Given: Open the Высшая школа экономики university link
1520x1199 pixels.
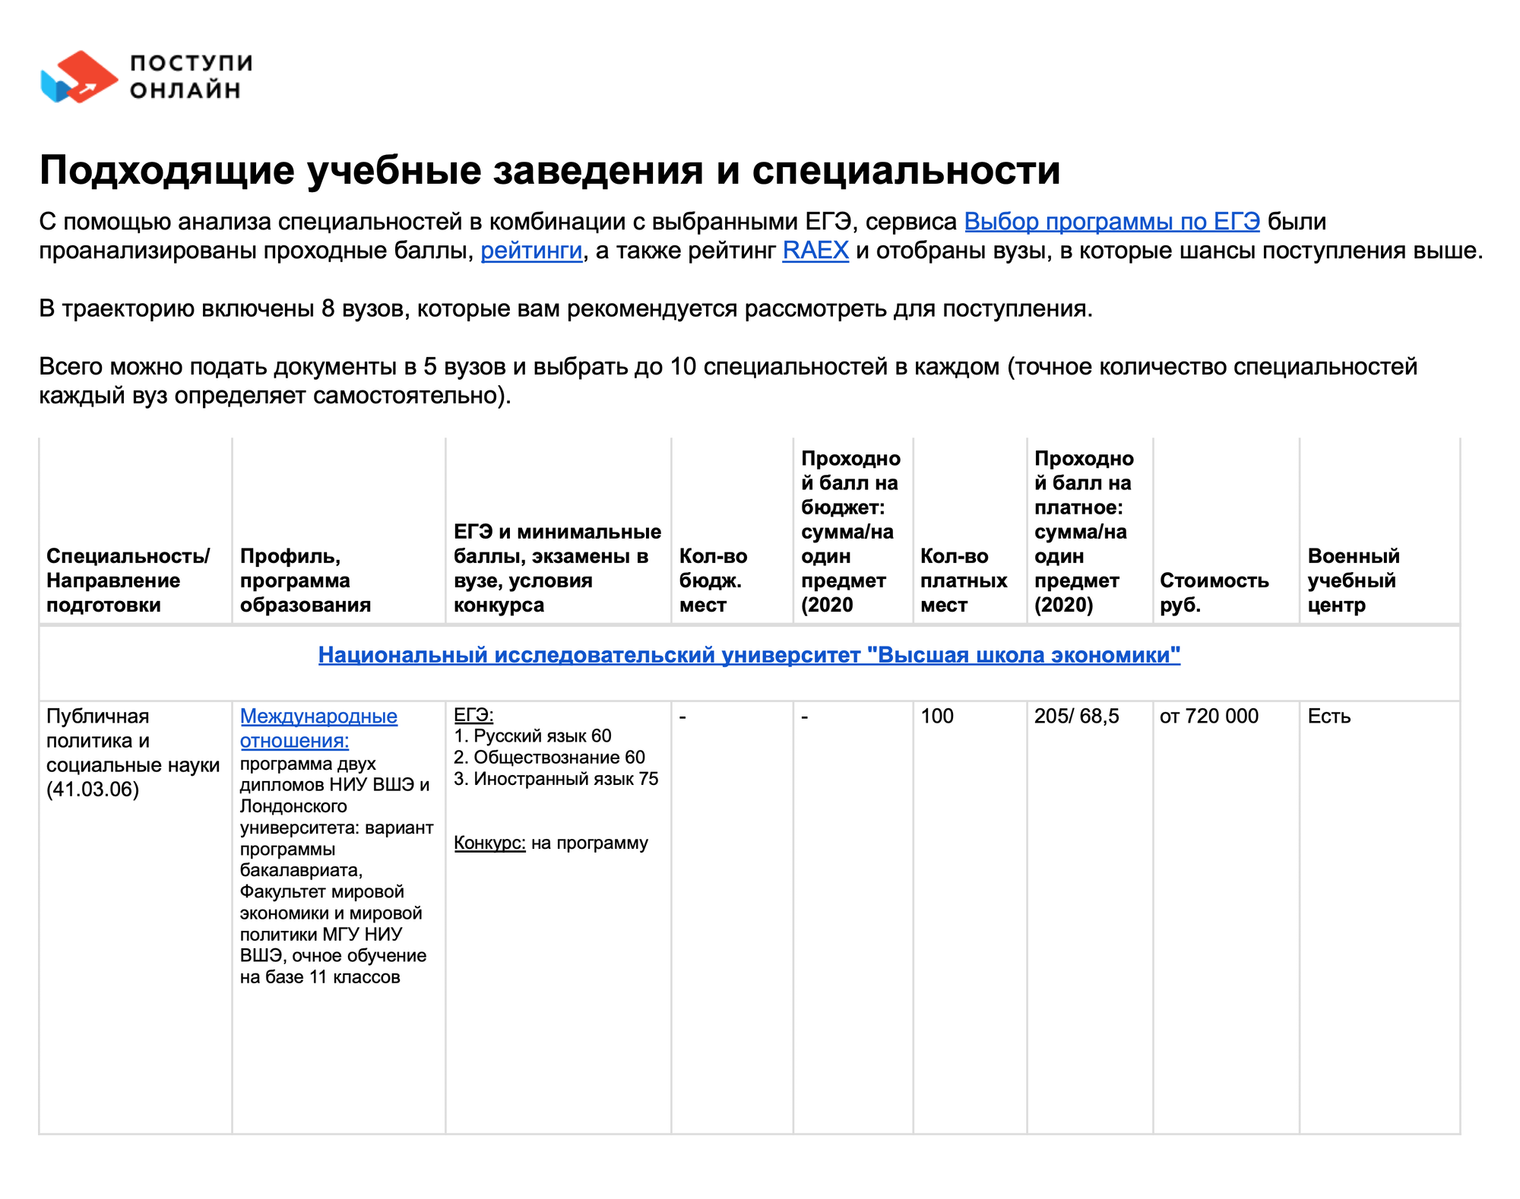Looking at the screenshot, I should [749, 655].
